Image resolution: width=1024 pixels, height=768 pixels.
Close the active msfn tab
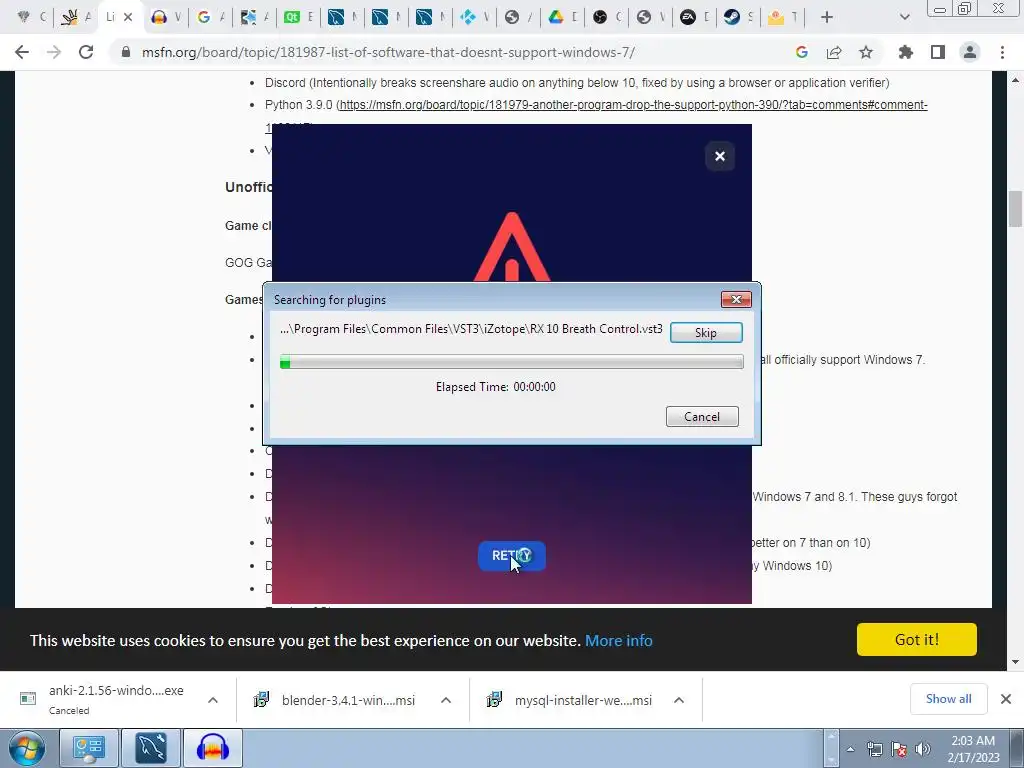[129, 17]
